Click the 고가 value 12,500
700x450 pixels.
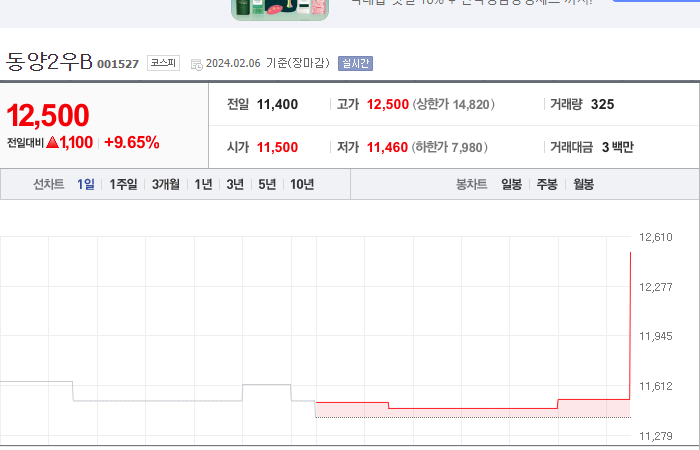click(388, 104)
